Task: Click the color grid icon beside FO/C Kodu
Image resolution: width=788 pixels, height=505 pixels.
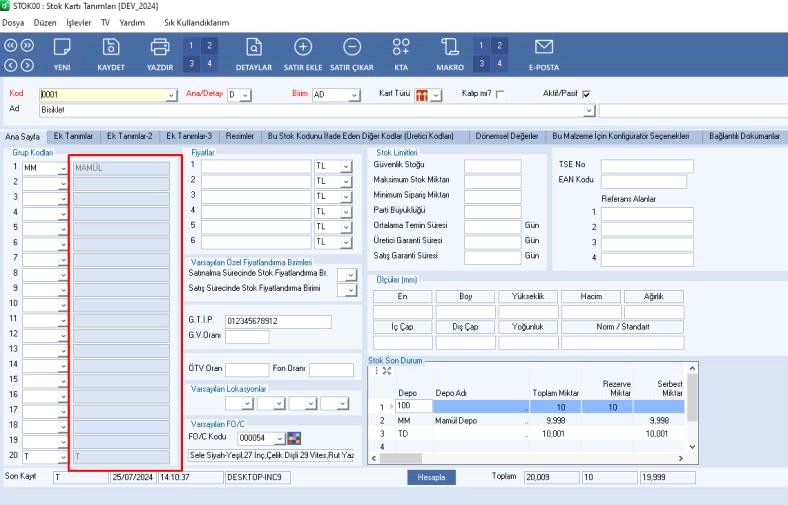Action: click(294, 438)
